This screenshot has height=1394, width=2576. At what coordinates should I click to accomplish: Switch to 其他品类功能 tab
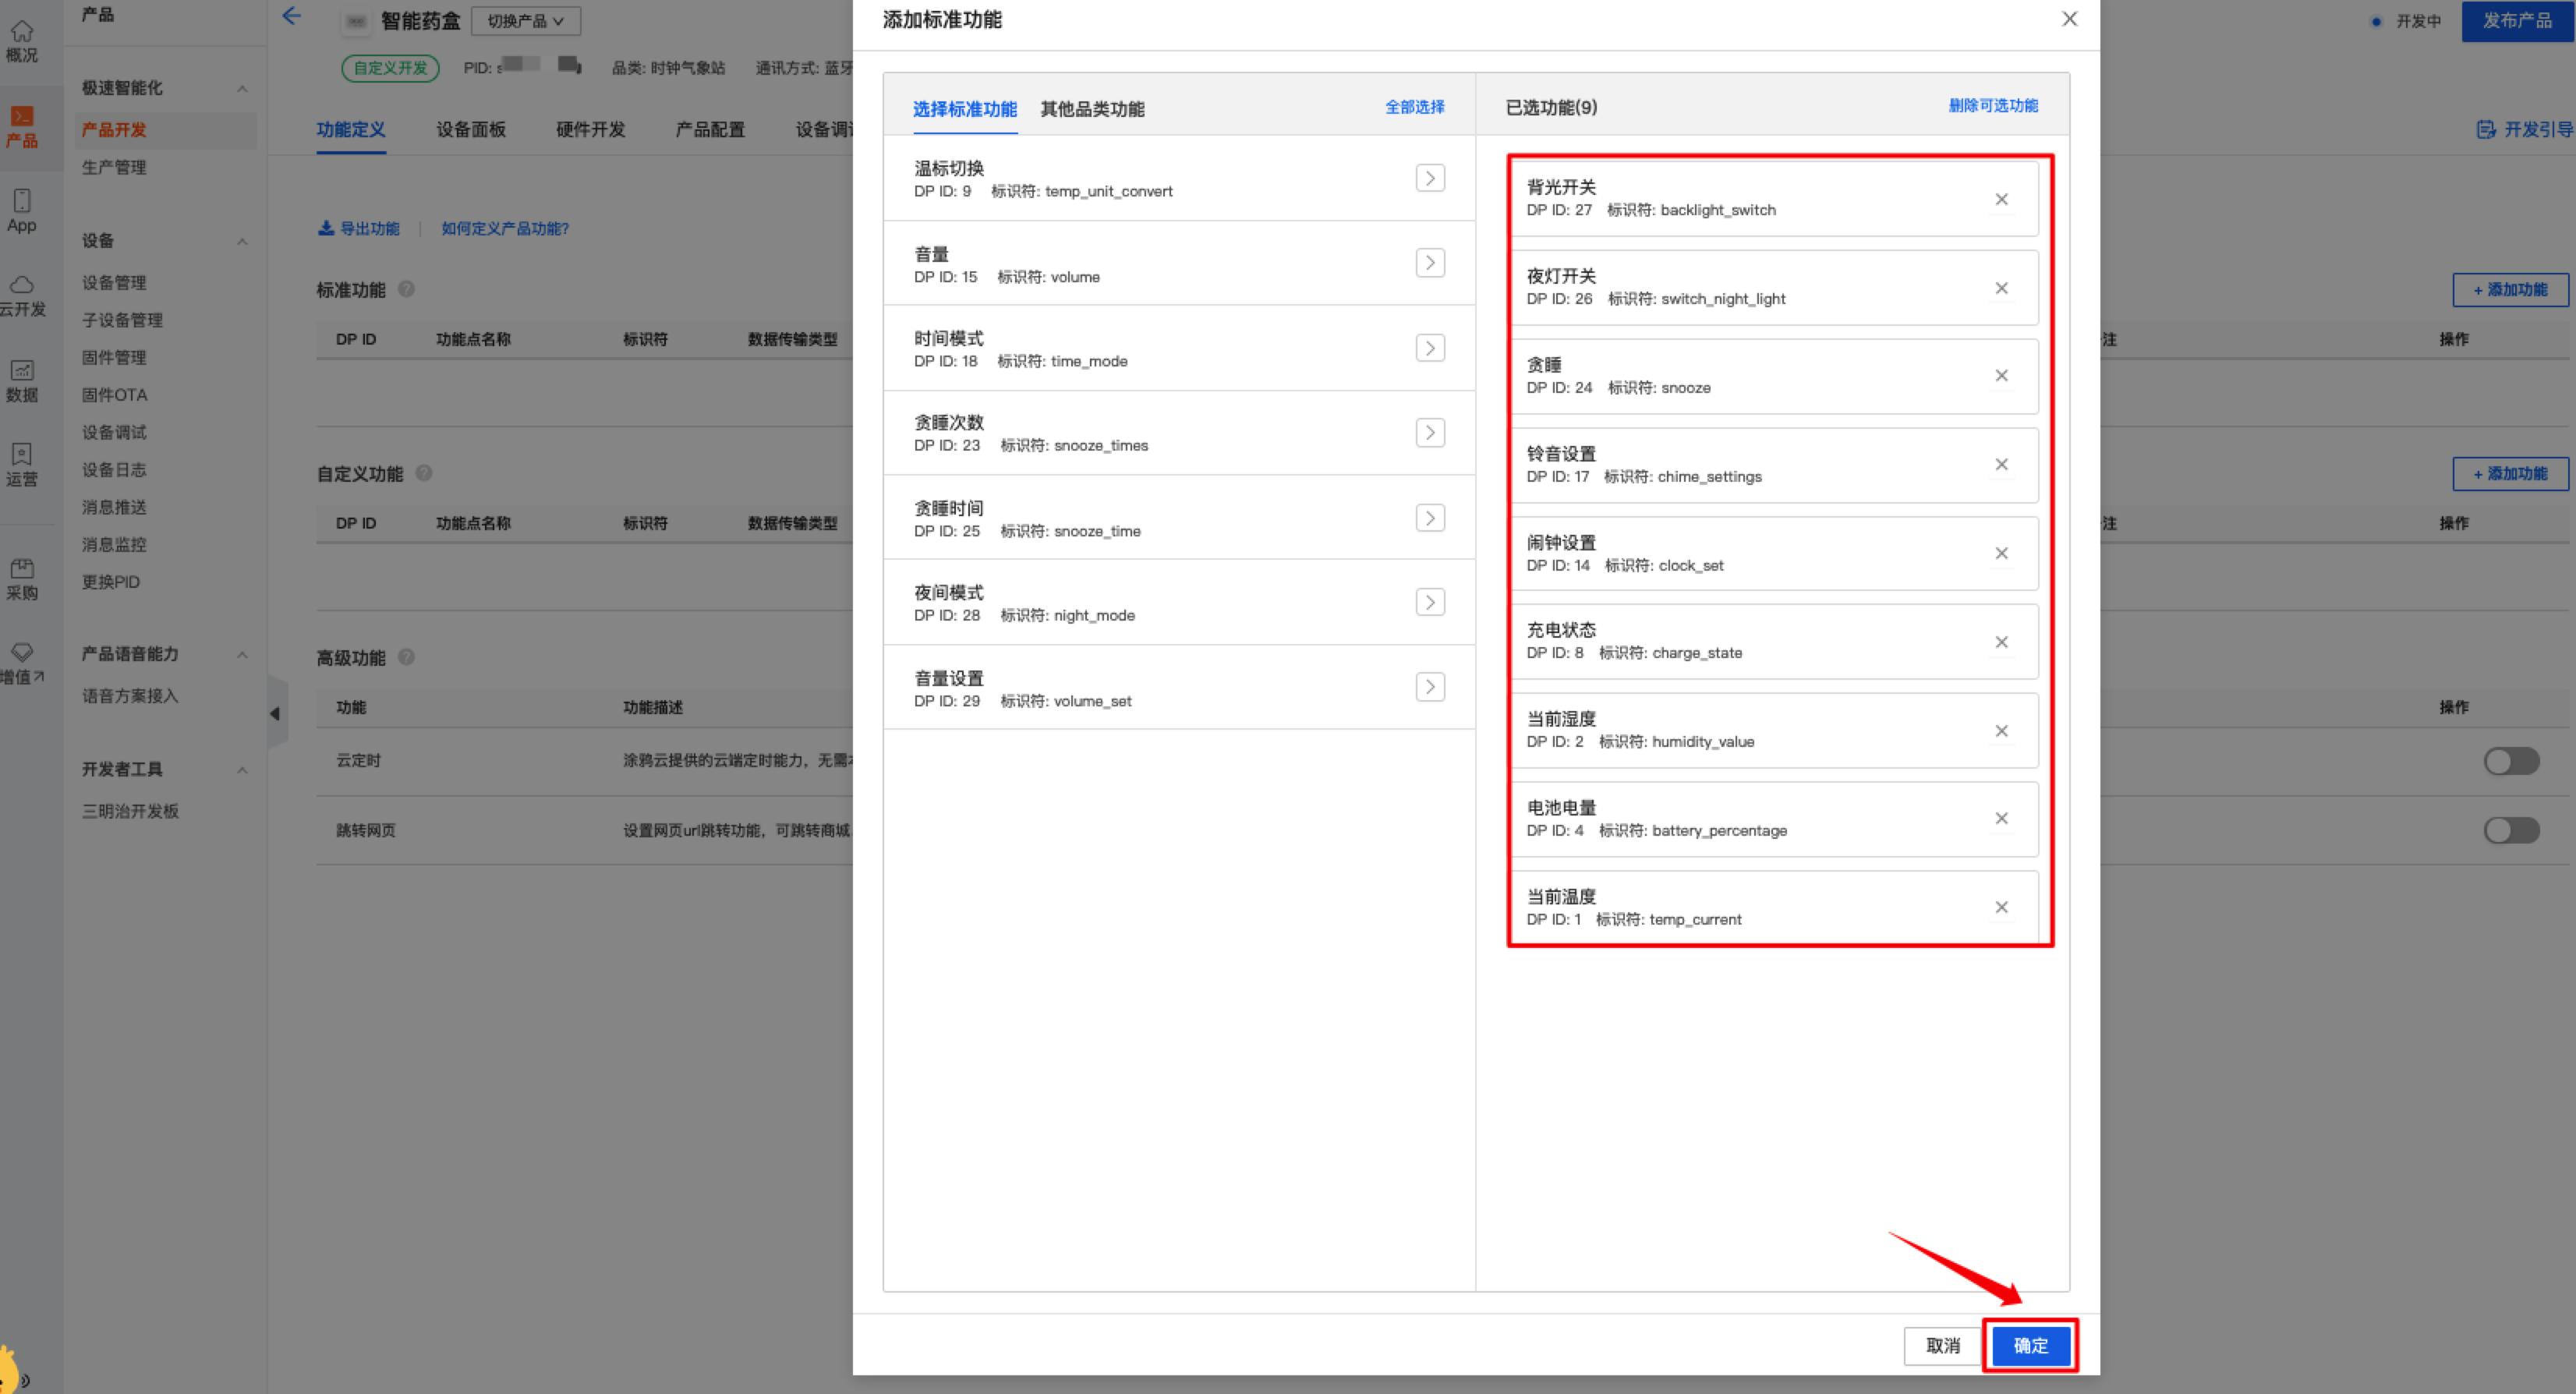pos(1092,109)
